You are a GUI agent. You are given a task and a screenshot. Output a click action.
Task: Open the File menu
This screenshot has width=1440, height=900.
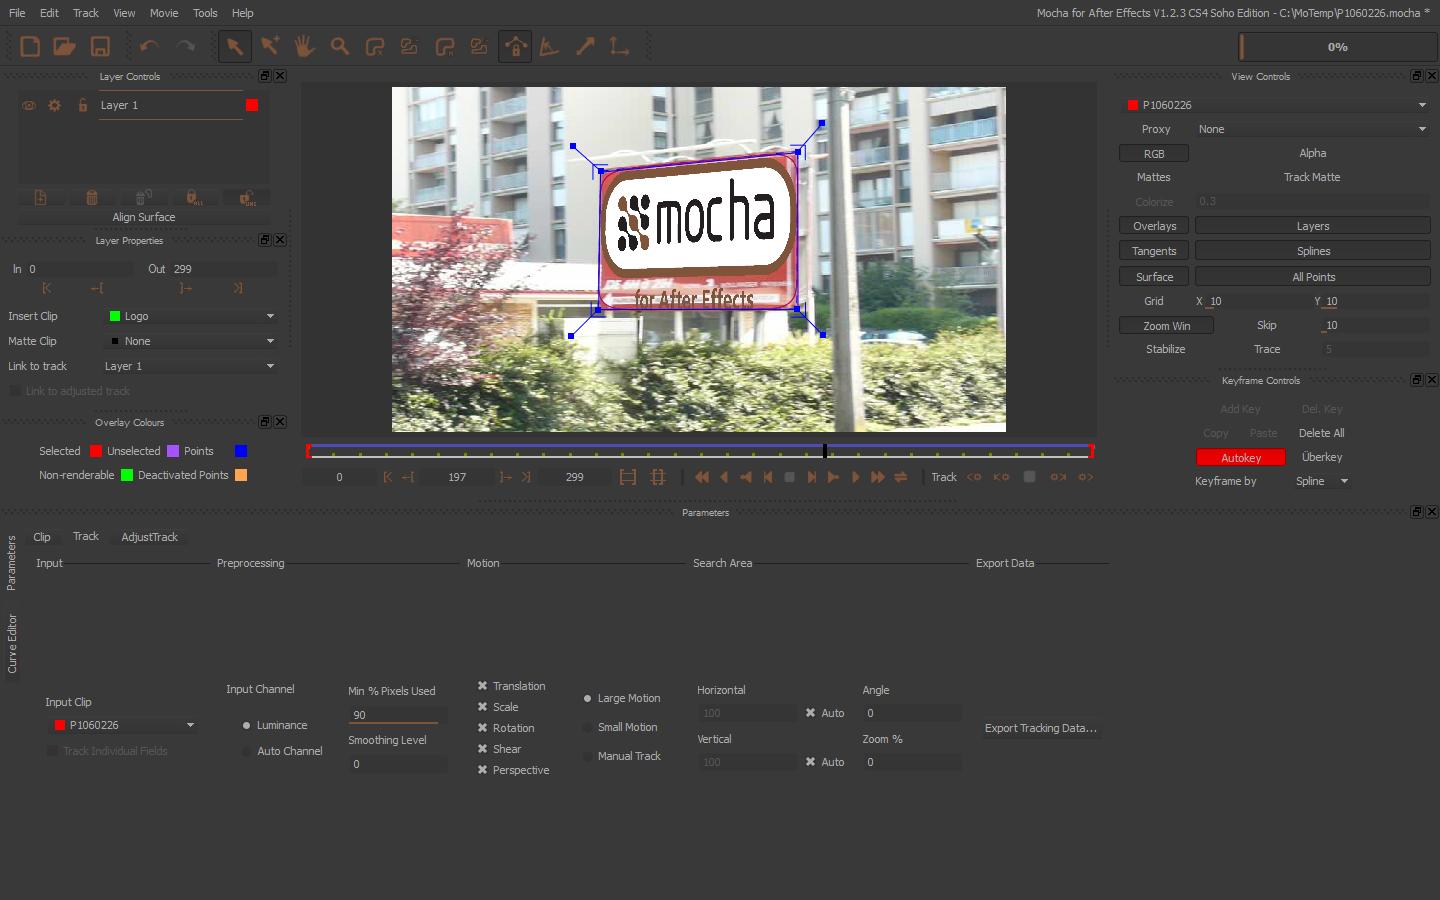click(x=17, y=13)
